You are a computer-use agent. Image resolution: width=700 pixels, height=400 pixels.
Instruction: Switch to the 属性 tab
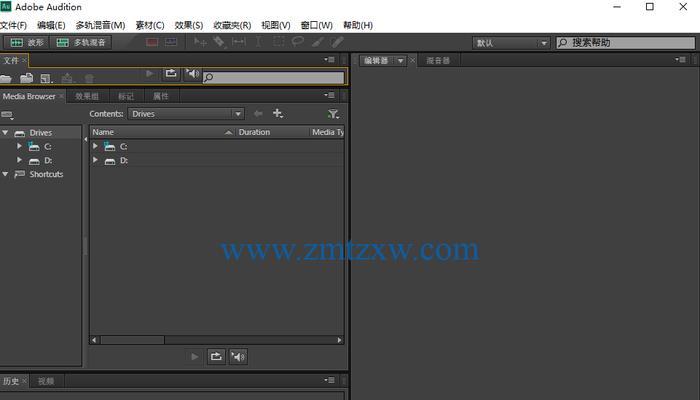pos(161,96)
